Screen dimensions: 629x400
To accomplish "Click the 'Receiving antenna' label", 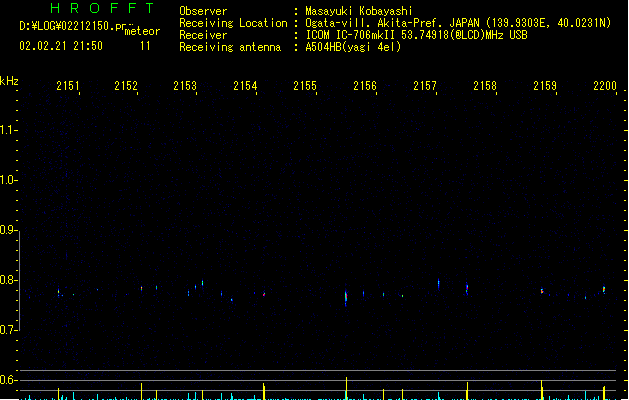I will pos(230,47).
